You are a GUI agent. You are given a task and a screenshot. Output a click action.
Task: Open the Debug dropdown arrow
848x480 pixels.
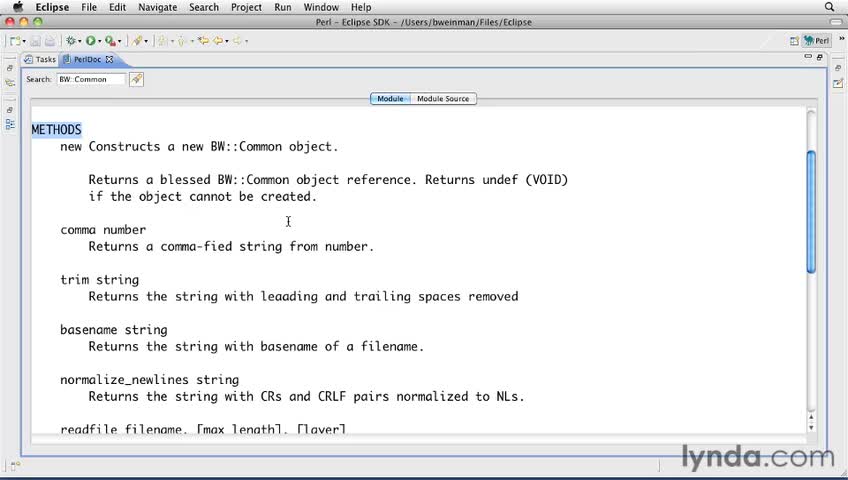click(x=80, y=41)
